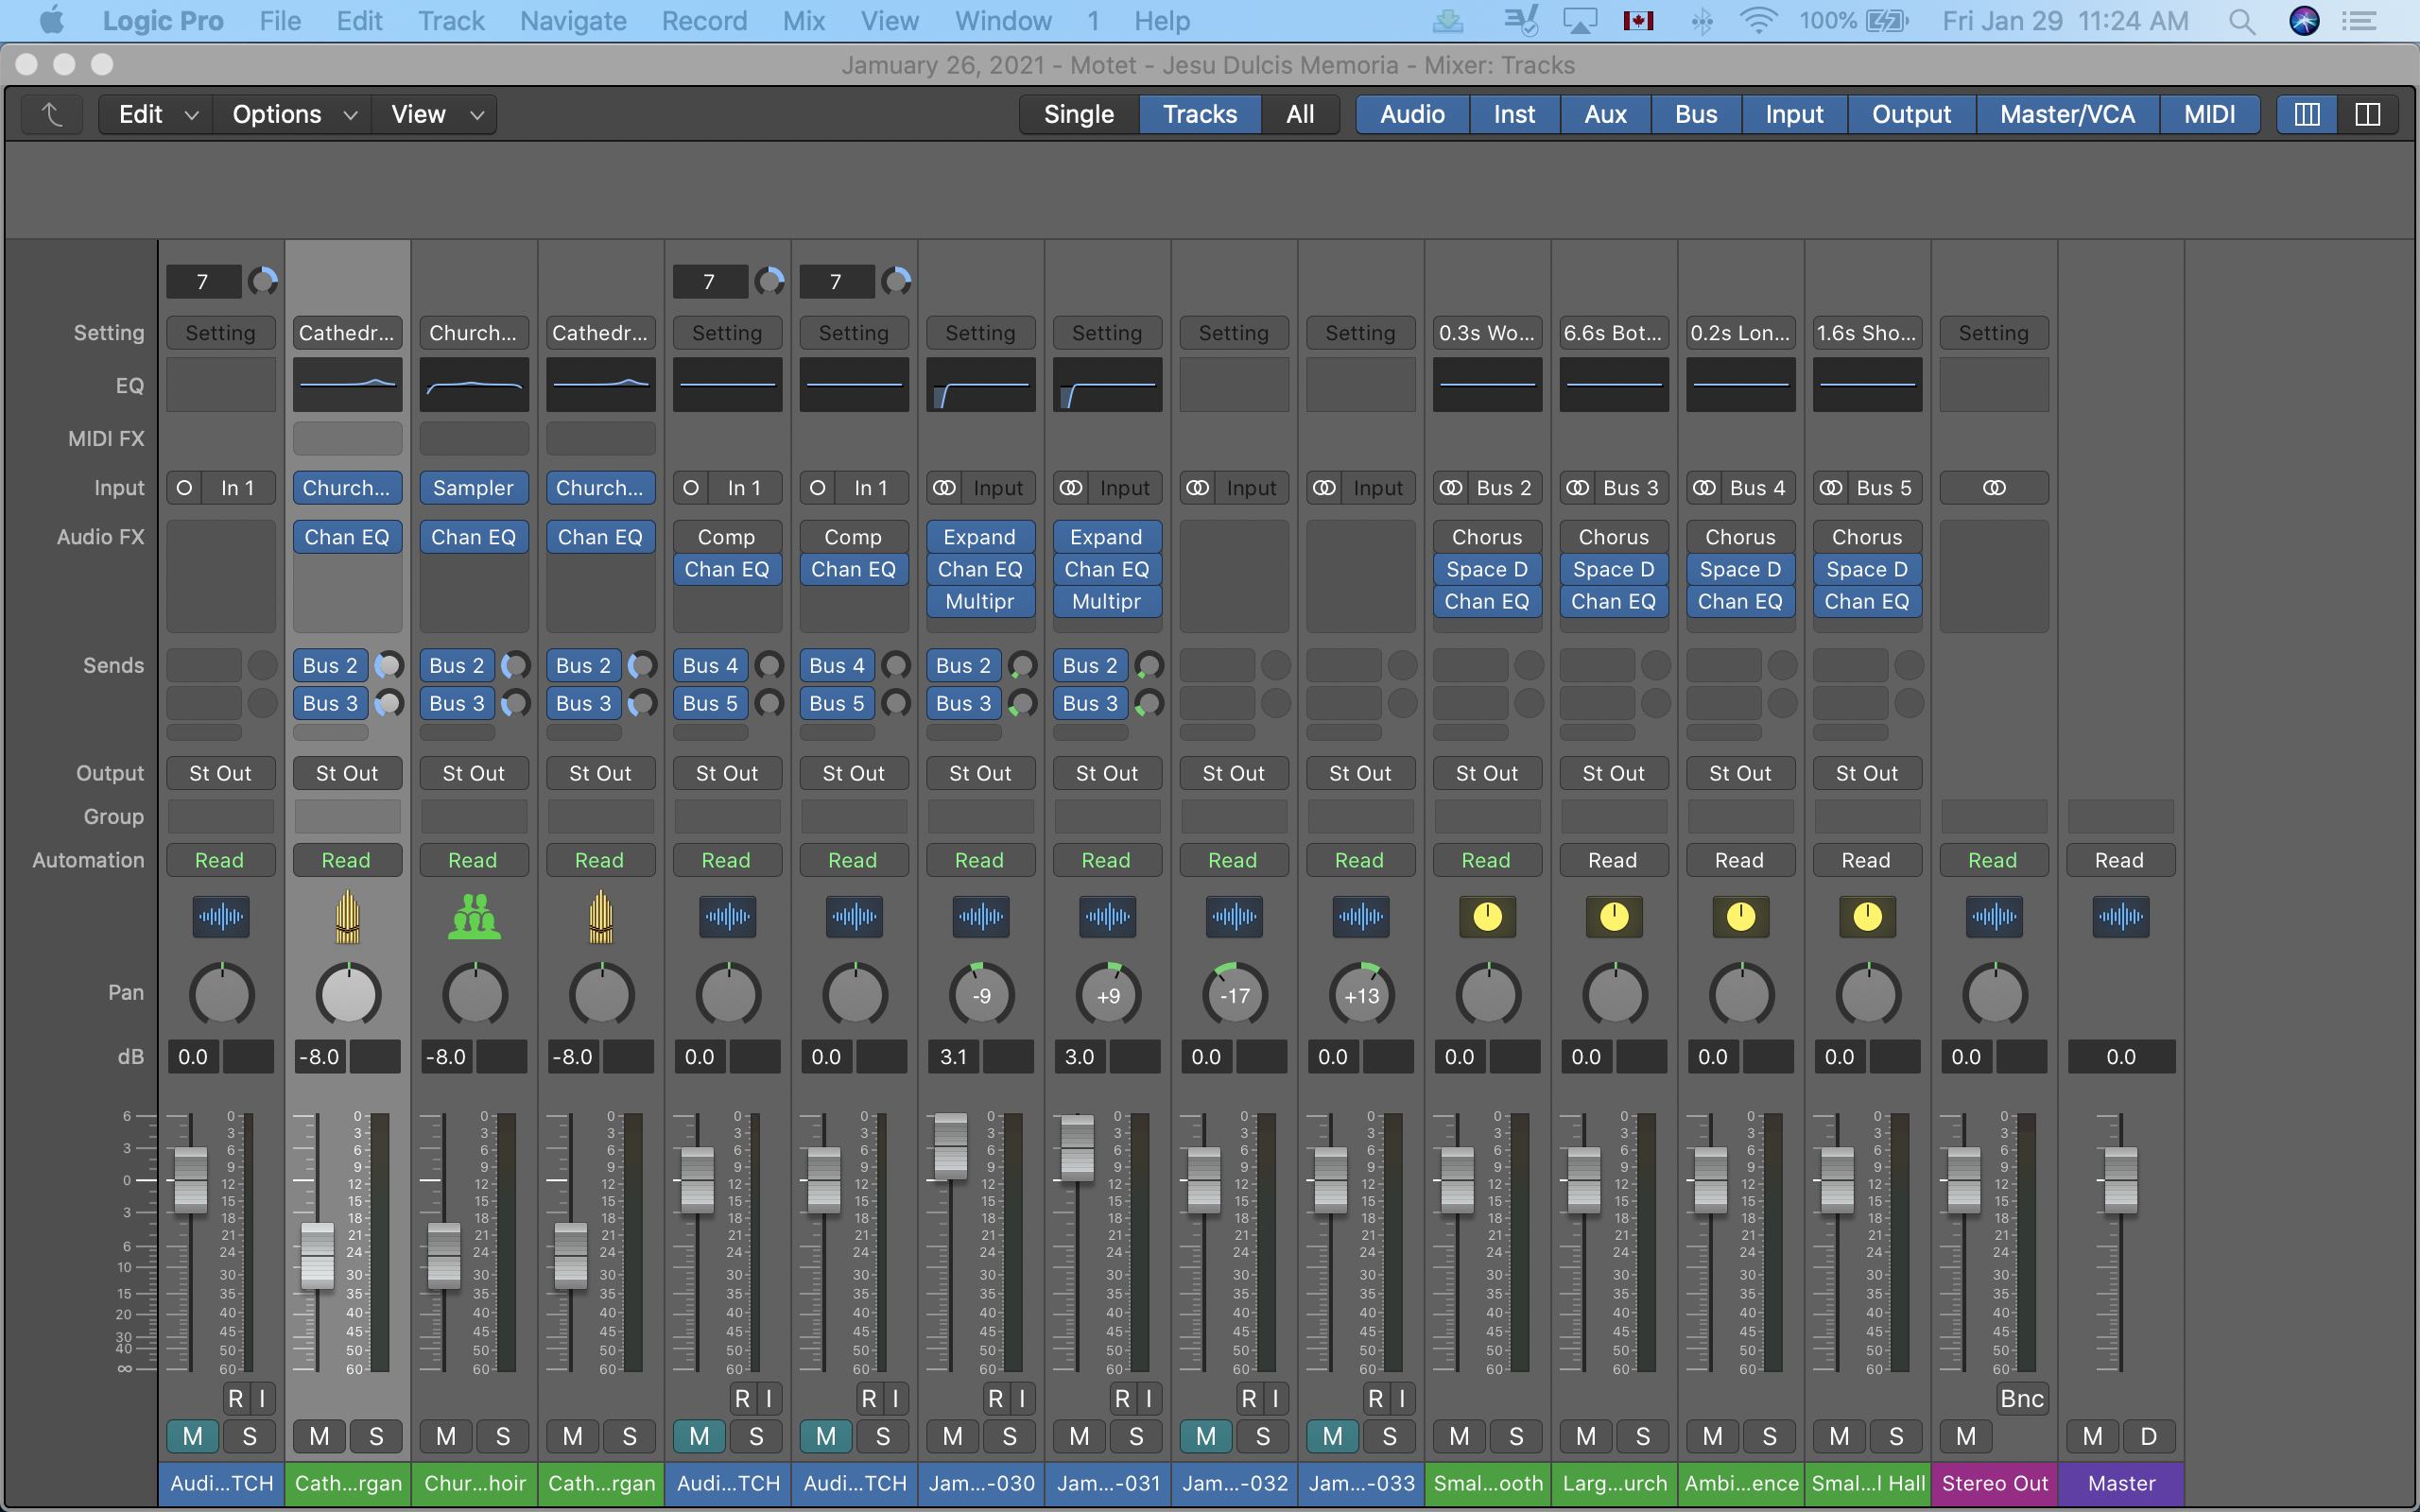
Task: Click the stereo link icon on Stereo Out
Action: coord(1994,488)
